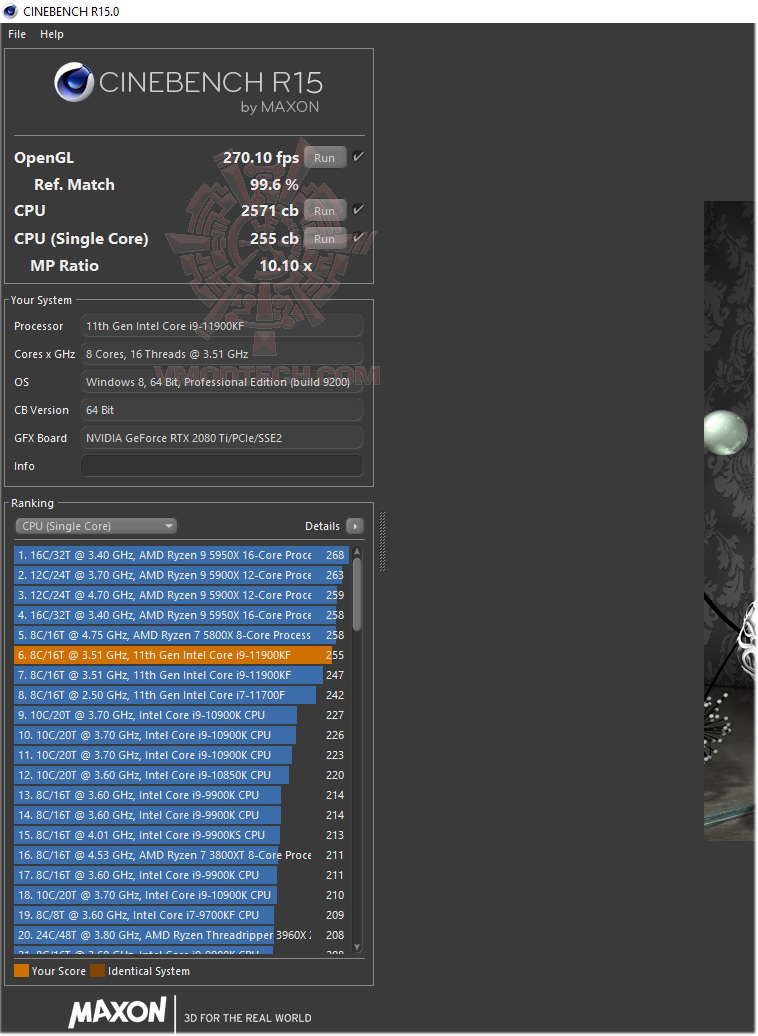Toggle the CPU (Single Core) checkbox
The image size is (758, 1036).
[x=358, y=237]
